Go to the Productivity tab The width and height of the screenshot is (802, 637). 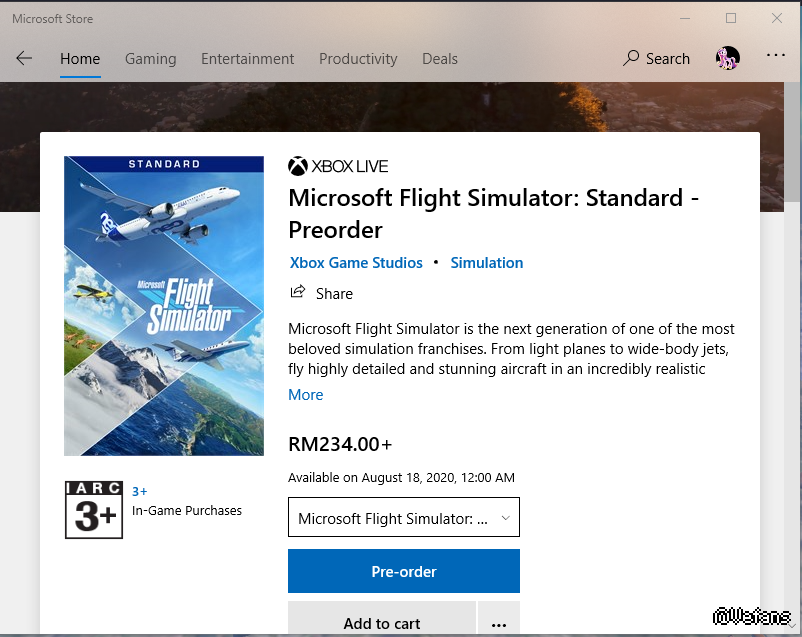point(358,59)
